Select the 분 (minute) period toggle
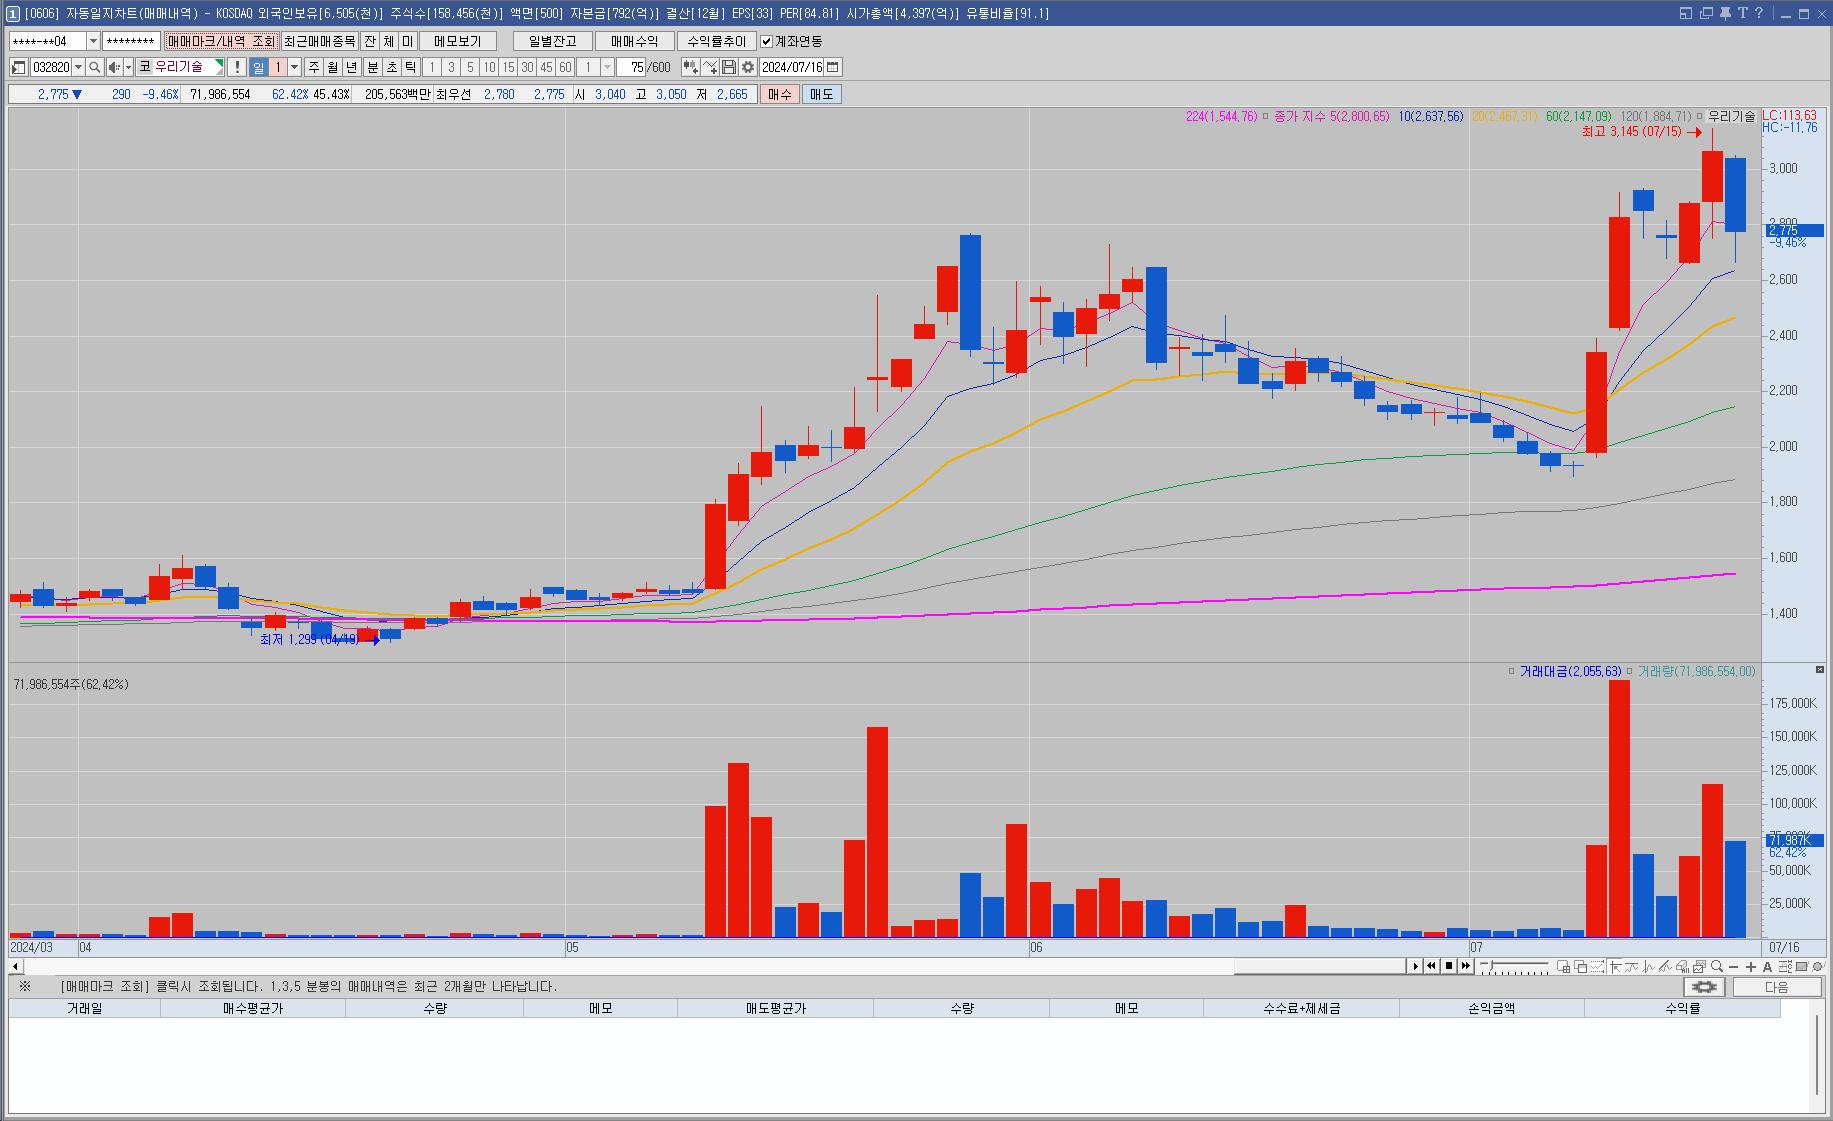 [x=372, y=67]
